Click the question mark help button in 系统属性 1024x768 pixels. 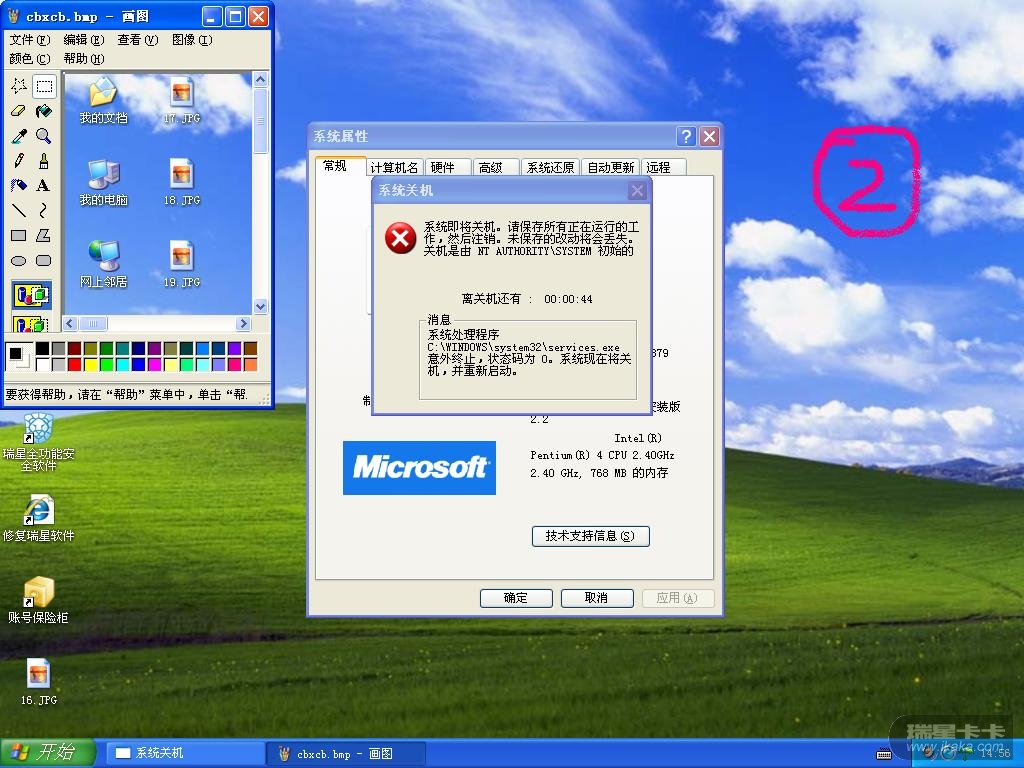pyautogui.click(x=686, y=136)
